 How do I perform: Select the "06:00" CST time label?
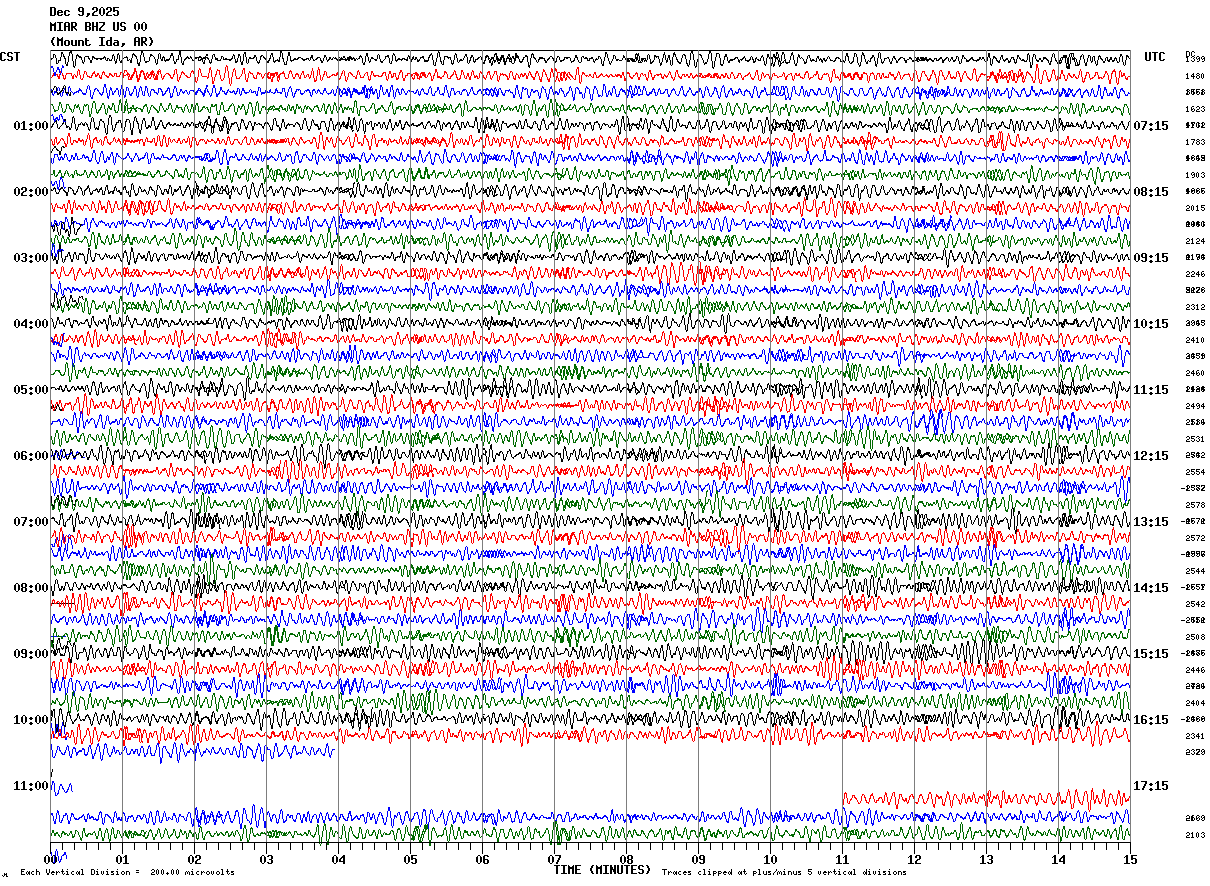point(31,456)
